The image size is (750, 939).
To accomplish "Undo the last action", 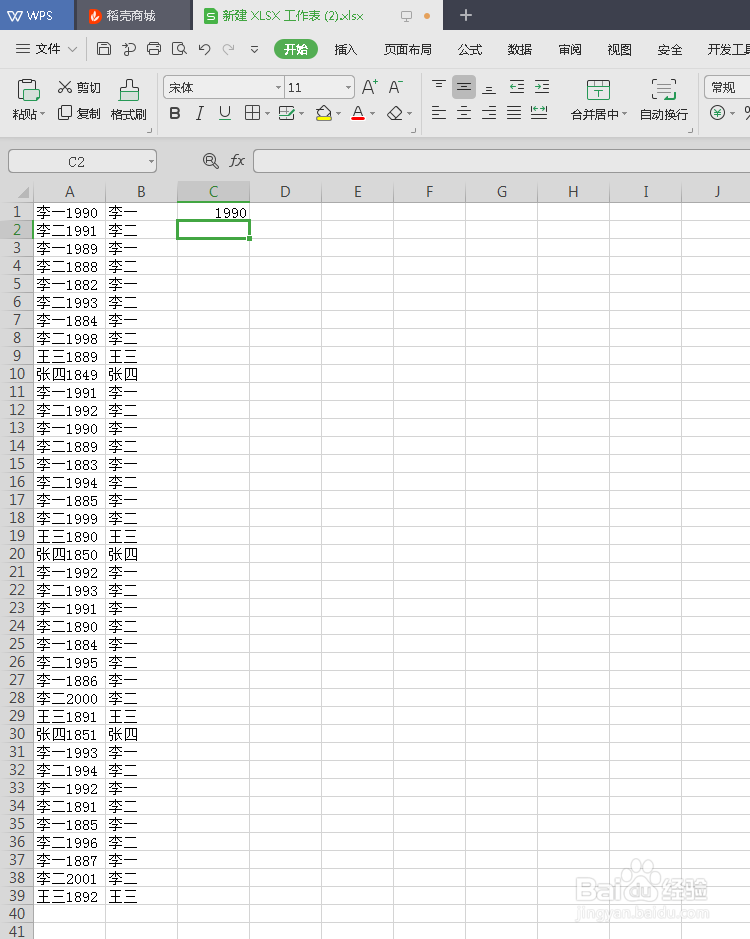I will pyautogui.click(x=204, y=49).
